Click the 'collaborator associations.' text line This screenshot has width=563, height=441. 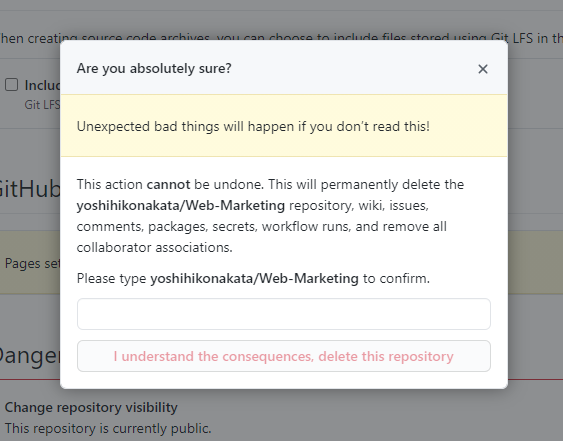[154, 247]
